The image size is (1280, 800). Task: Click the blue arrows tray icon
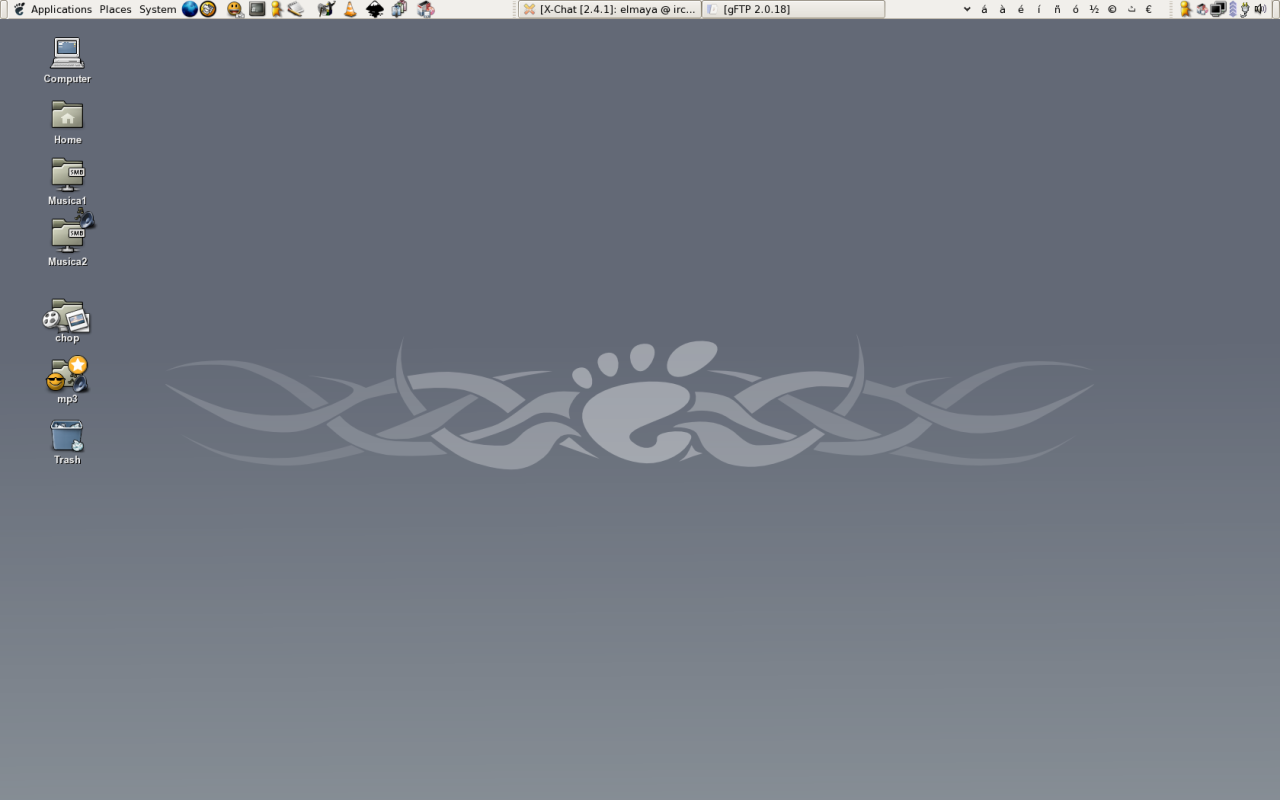(1233, 9)
